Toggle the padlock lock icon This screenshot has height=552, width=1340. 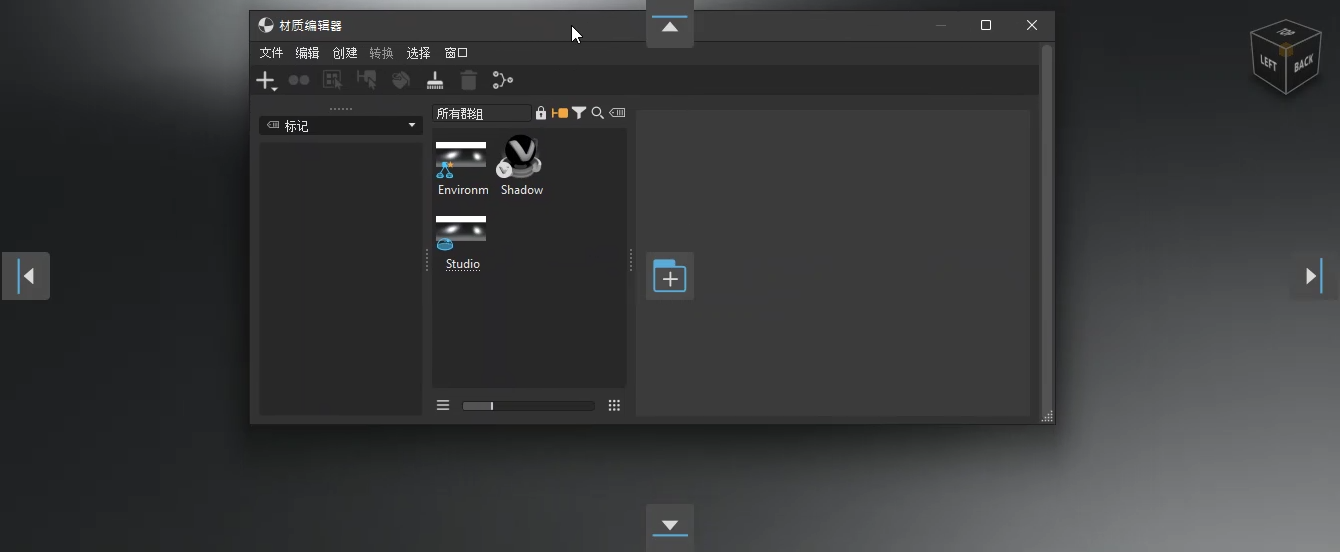[x=541, y=113]
